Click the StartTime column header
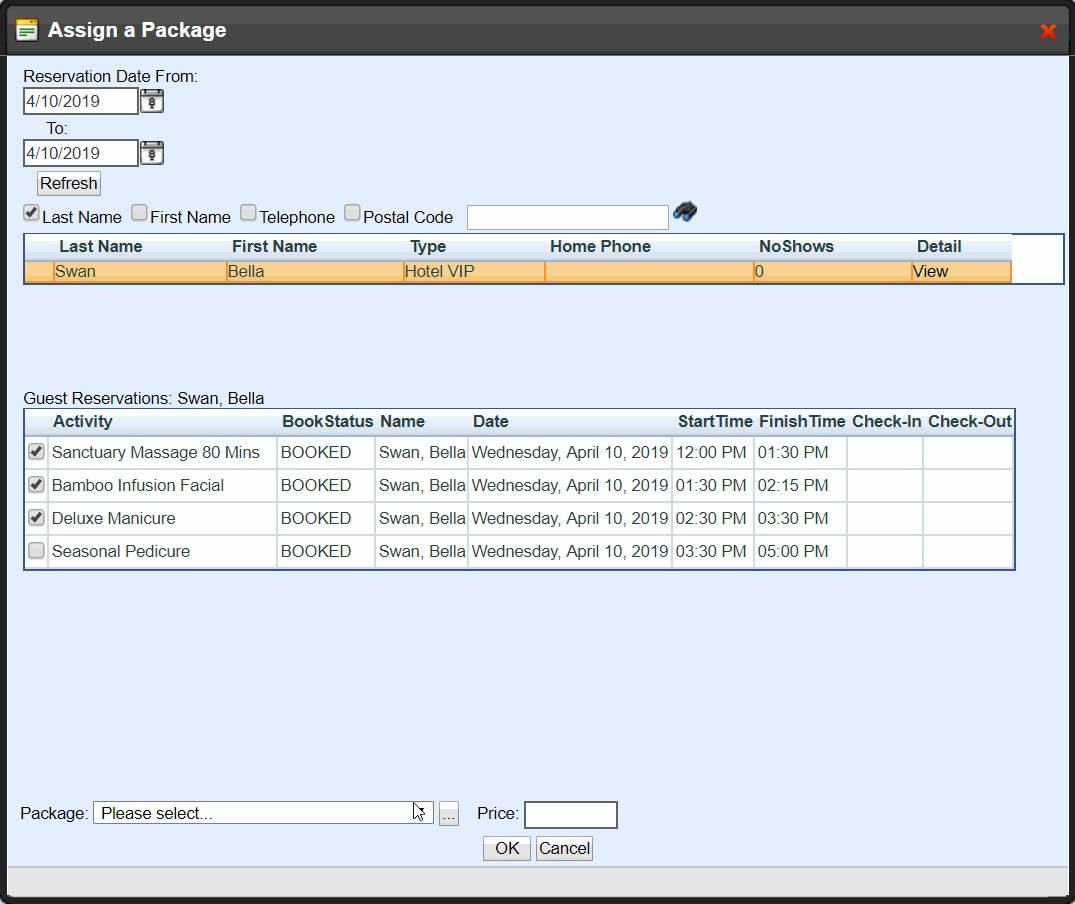Screen dimensions: 1075x904 (715, 422)
